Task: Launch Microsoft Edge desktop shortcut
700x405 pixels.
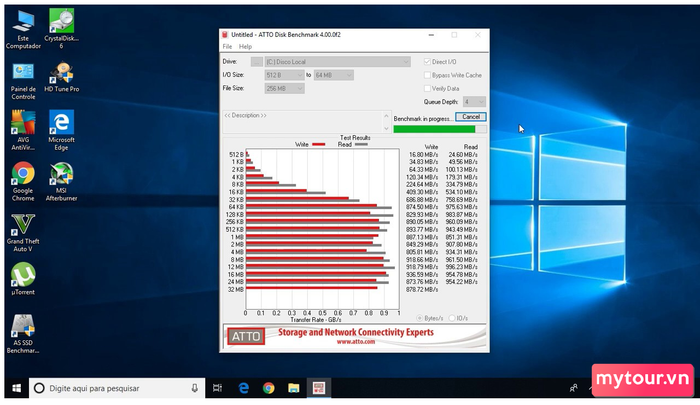Action: (61, 130)
